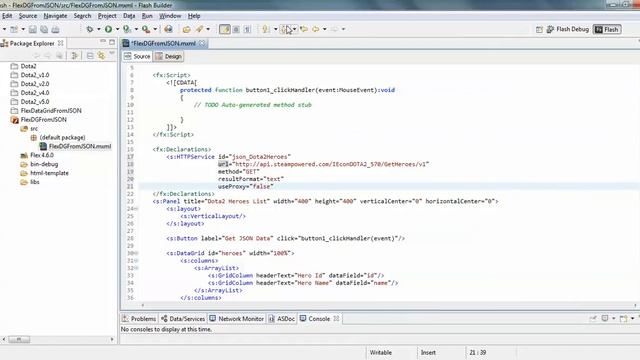Open the Search menu

(82, 16)
